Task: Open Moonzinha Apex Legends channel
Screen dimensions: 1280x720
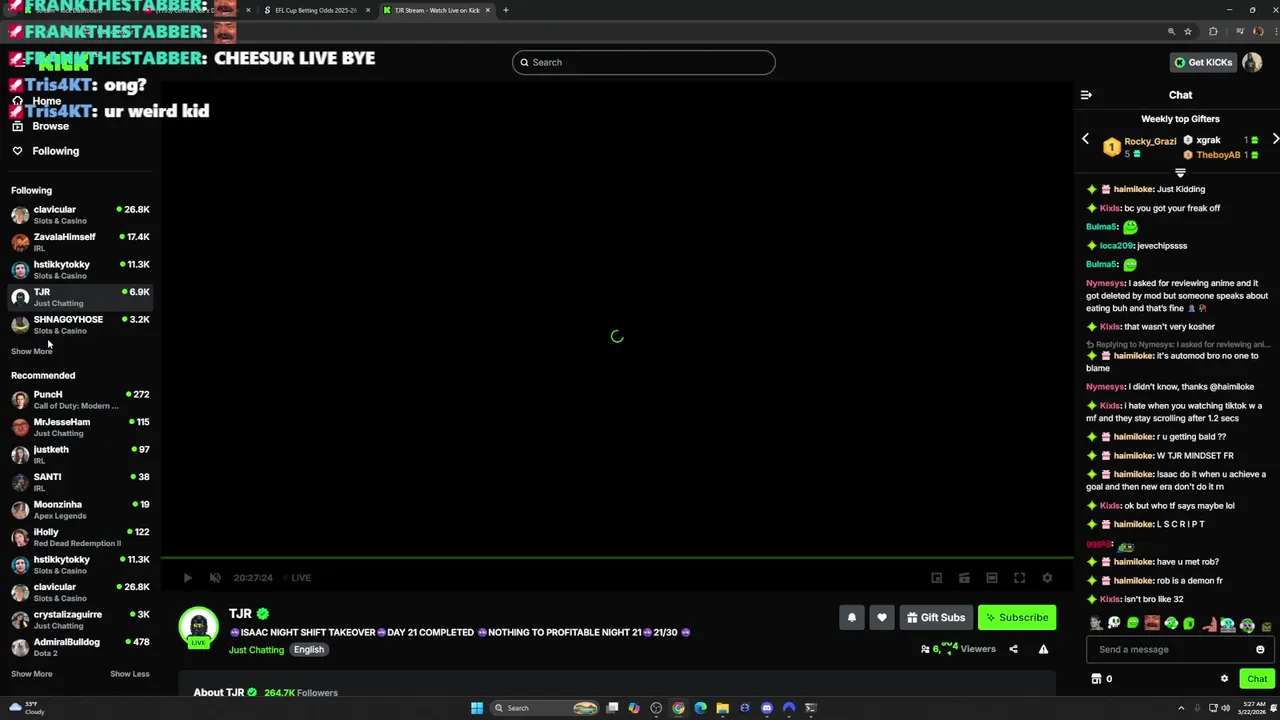Action: (80, 509)
